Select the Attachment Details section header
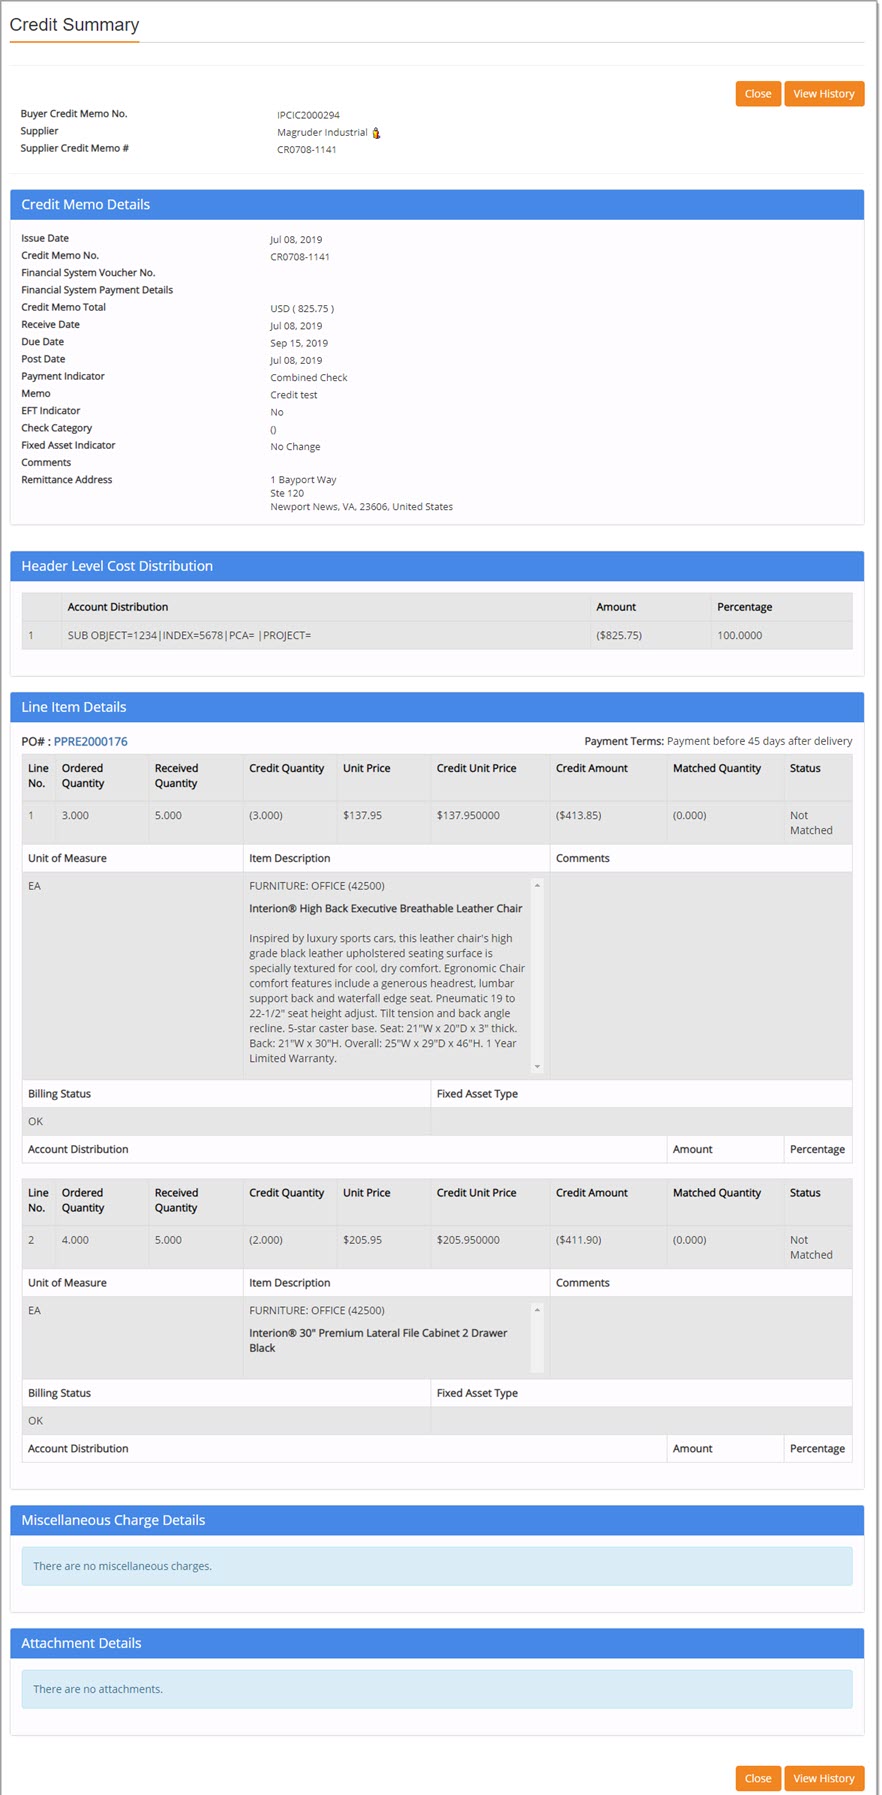The image size is (882, 1795). (436, 1643)
